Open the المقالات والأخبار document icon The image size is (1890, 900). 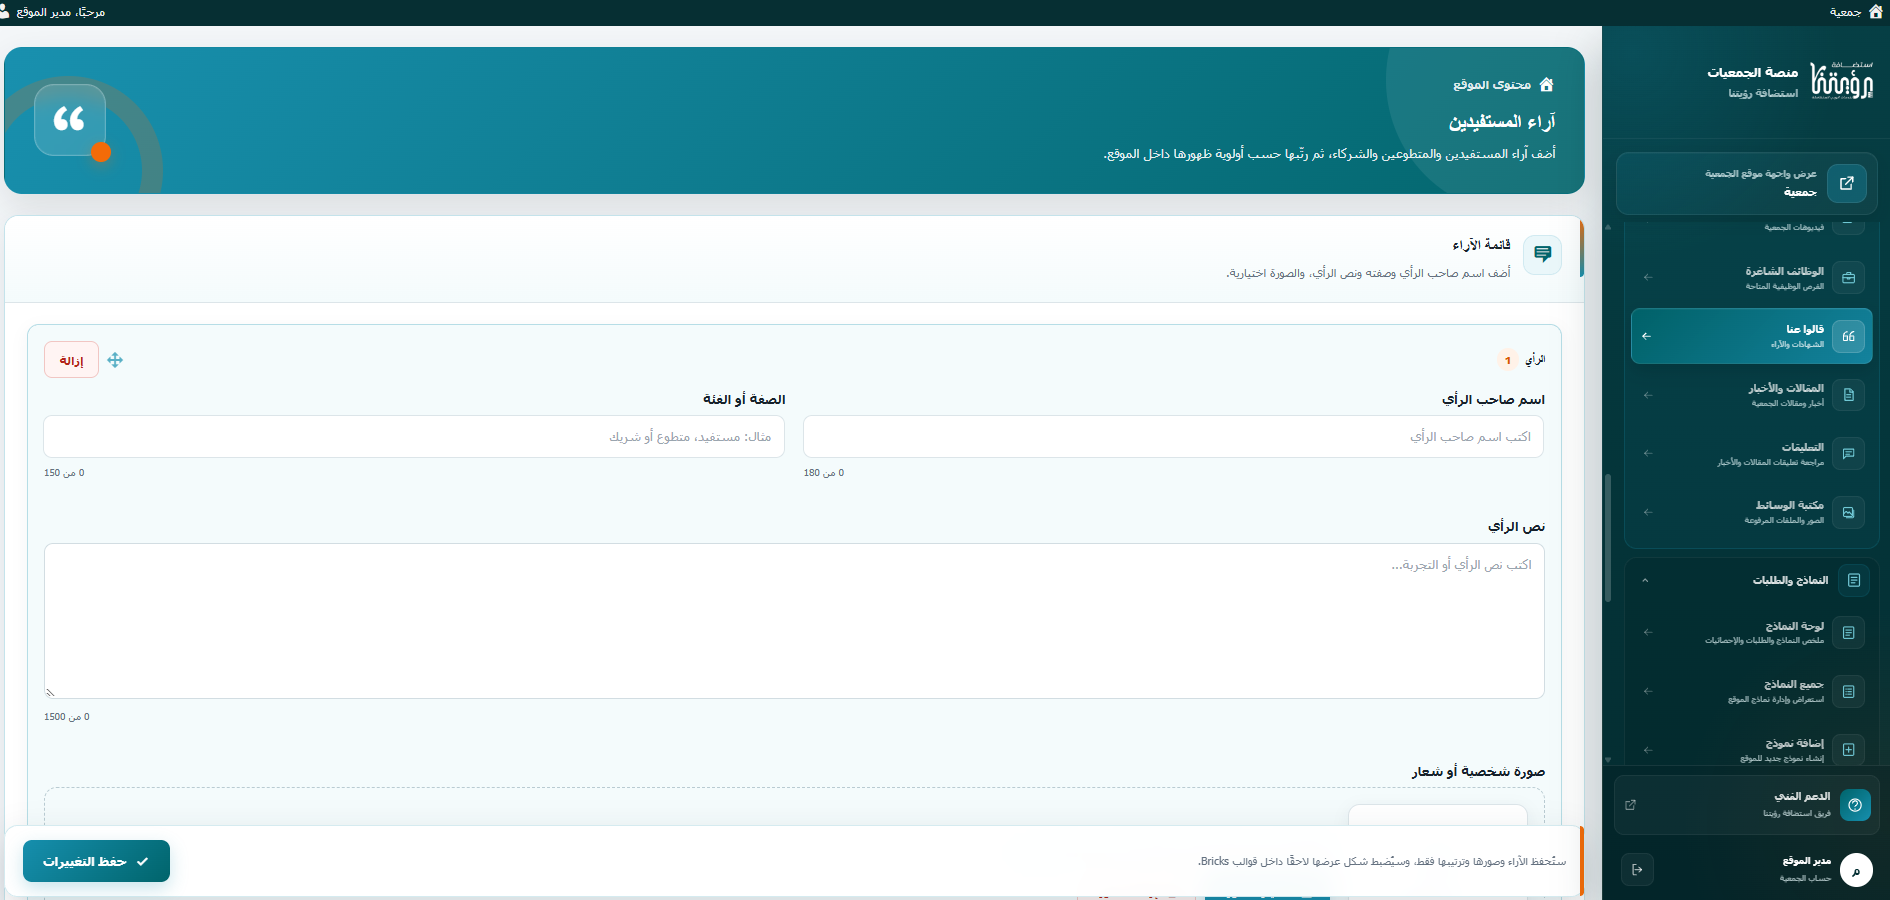point(1848,395)
